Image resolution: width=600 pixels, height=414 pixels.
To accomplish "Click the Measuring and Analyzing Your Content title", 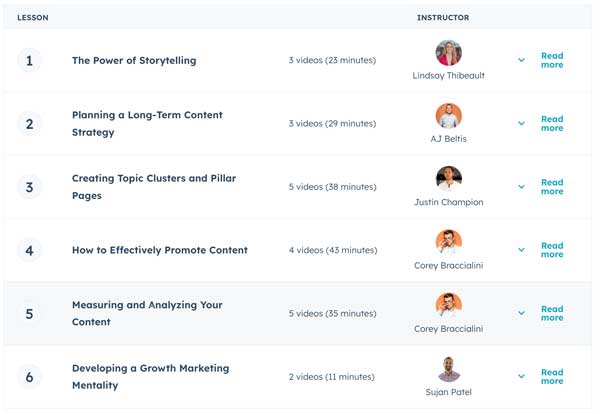I will tap(146, 313).
